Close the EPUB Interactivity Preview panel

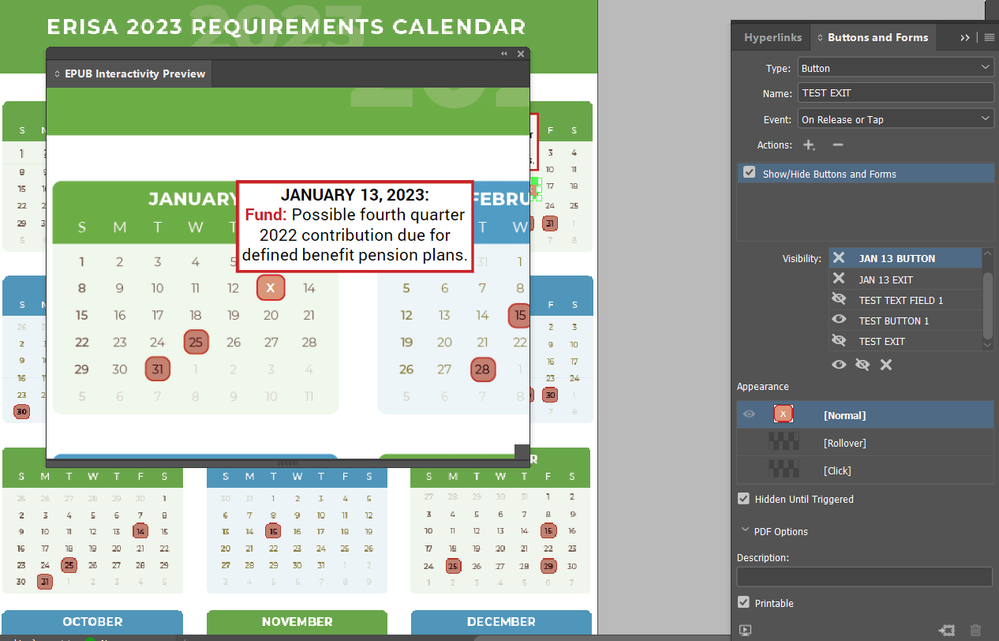(521, 54)
